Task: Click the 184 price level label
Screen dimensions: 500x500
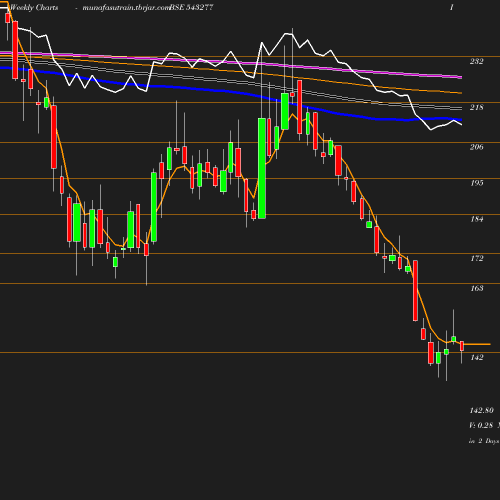Action: pos(477,219)
